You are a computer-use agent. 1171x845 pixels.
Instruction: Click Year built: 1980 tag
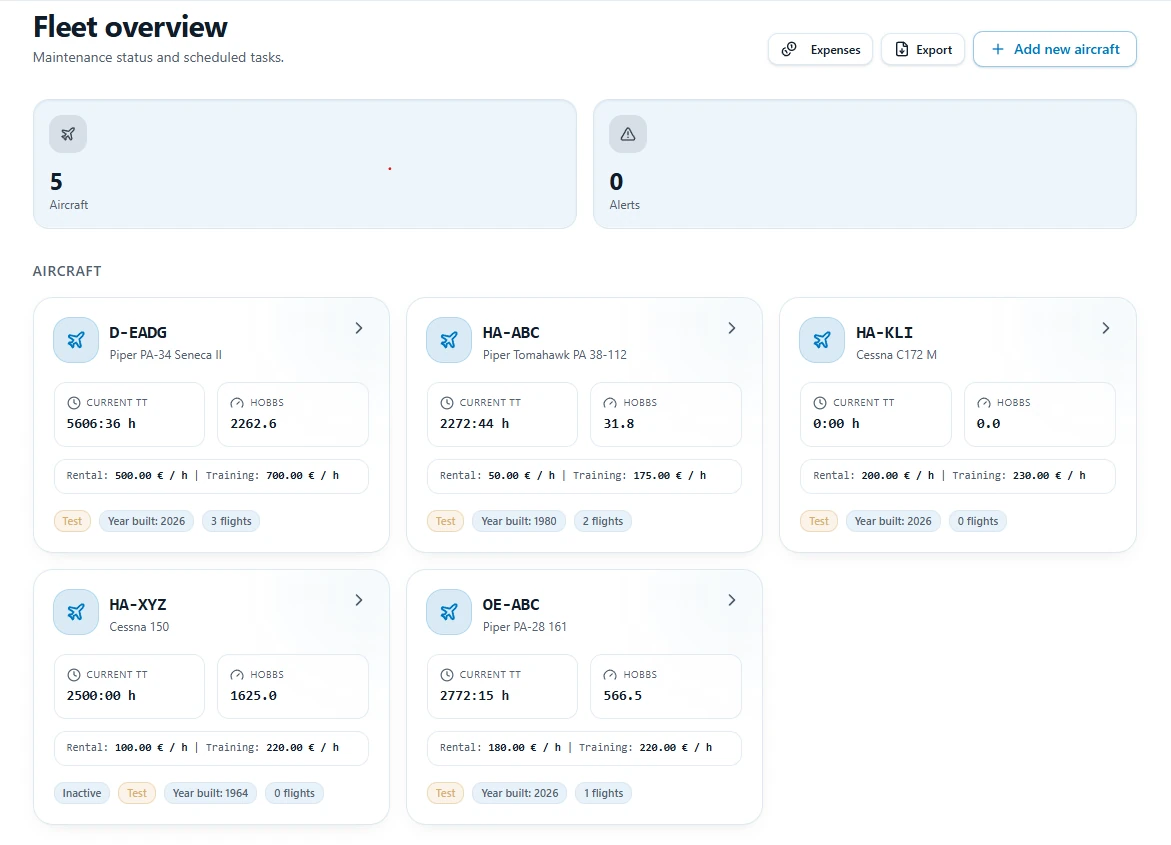pos(519,521)
